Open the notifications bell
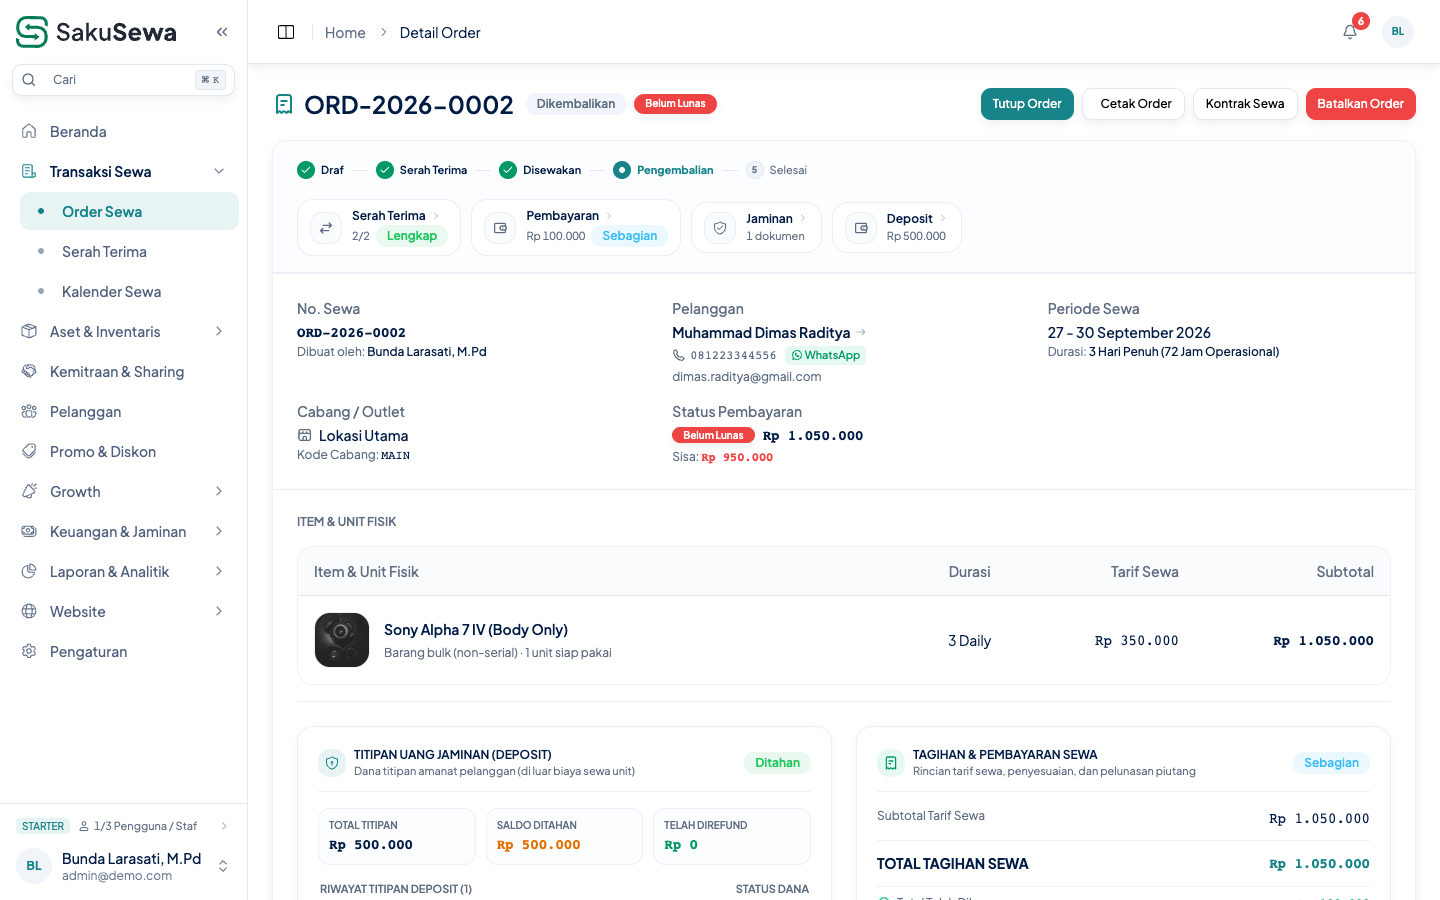Image resolution: width=1440 pixels, height=900 pixels. pyautogui.click(x=1350, y=32)
